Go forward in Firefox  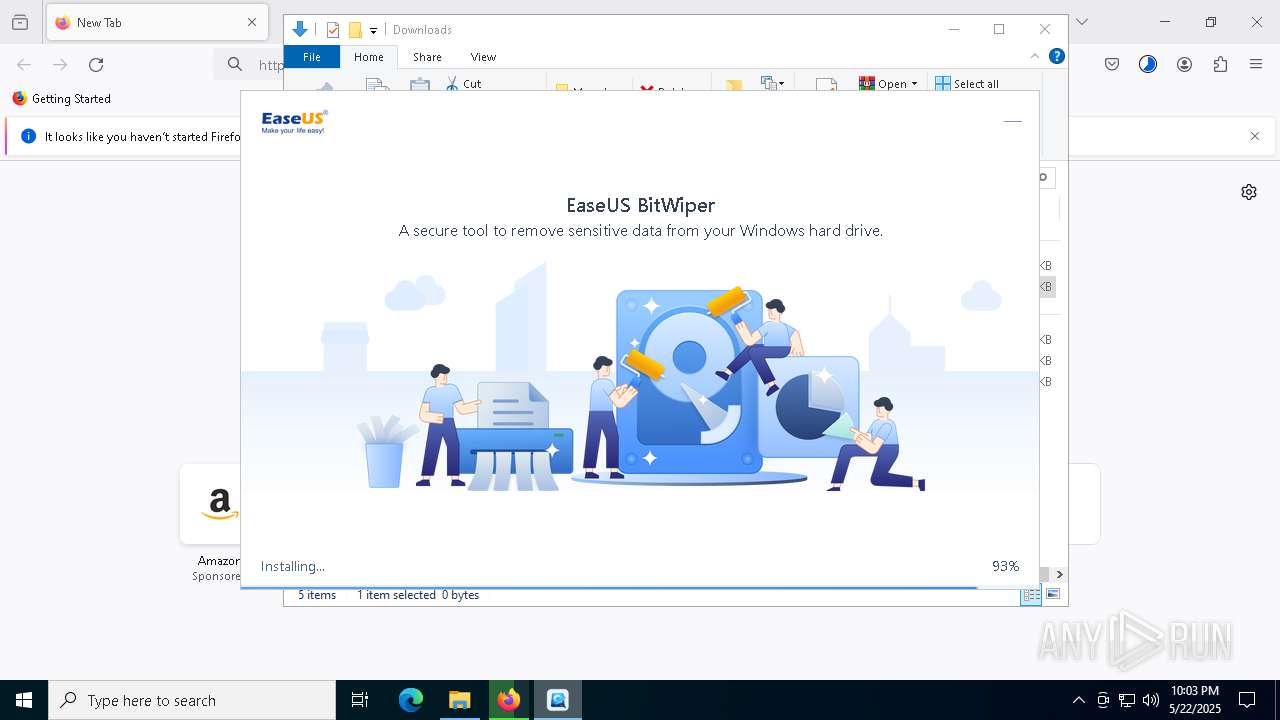click(60, 65)
